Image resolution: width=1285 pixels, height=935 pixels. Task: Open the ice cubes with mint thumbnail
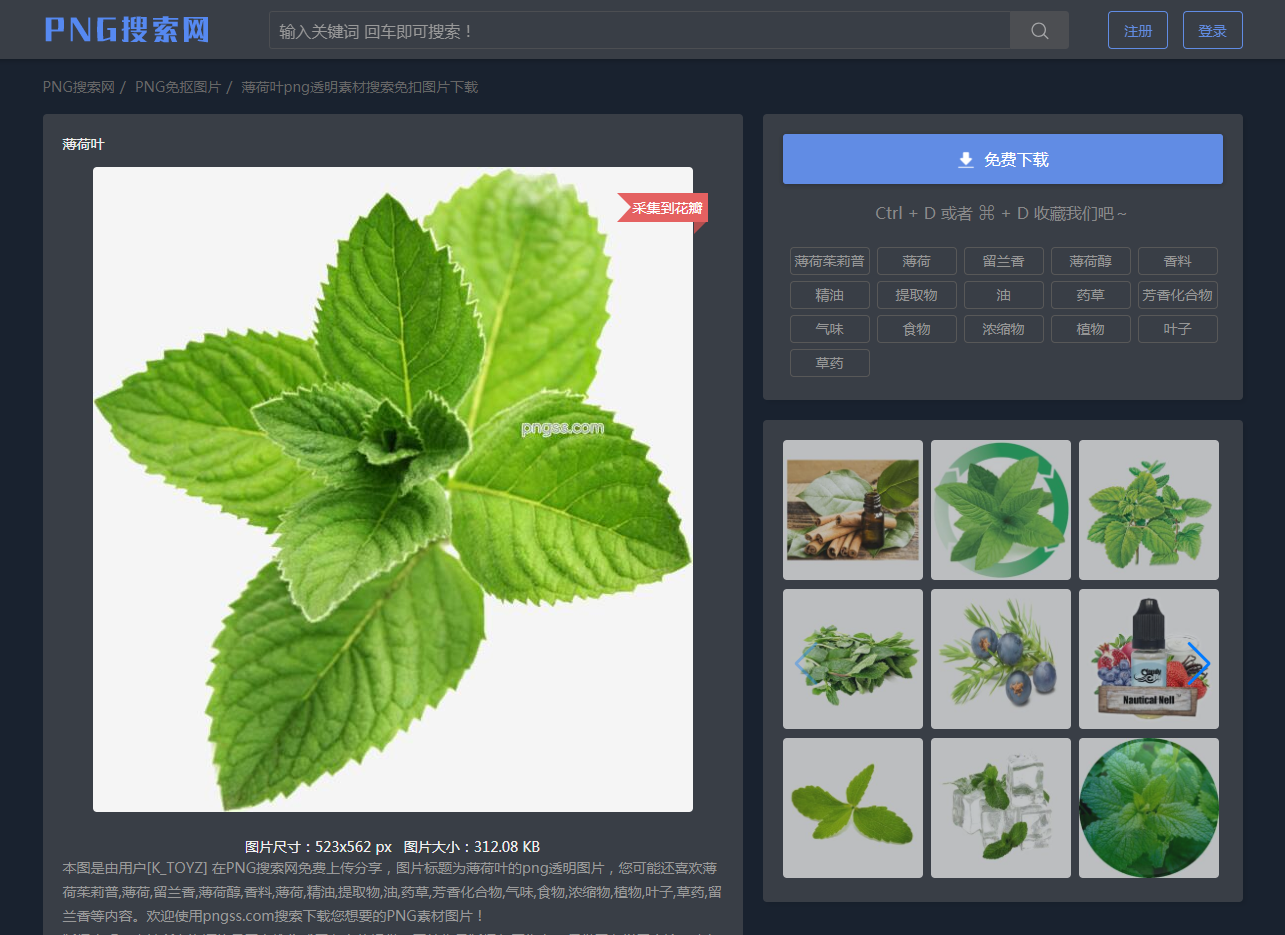(1001, 808)
